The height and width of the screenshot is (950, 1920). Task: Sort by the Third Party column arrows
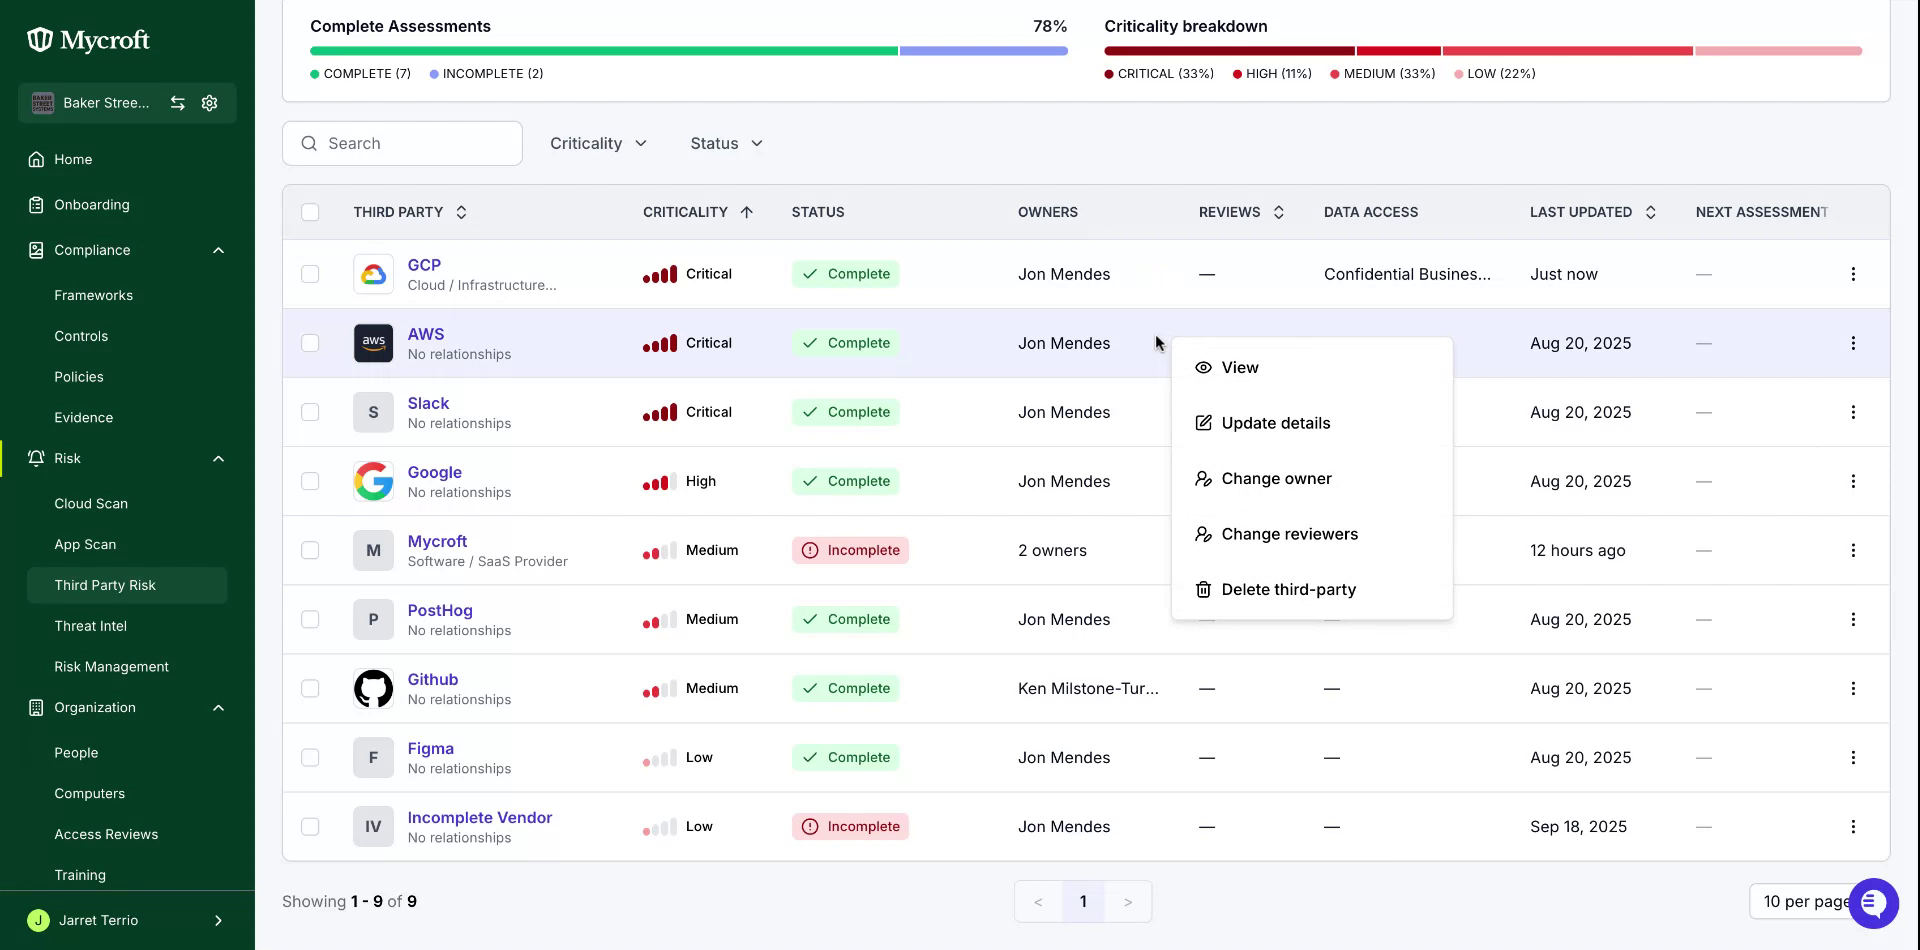click(461, 212)
